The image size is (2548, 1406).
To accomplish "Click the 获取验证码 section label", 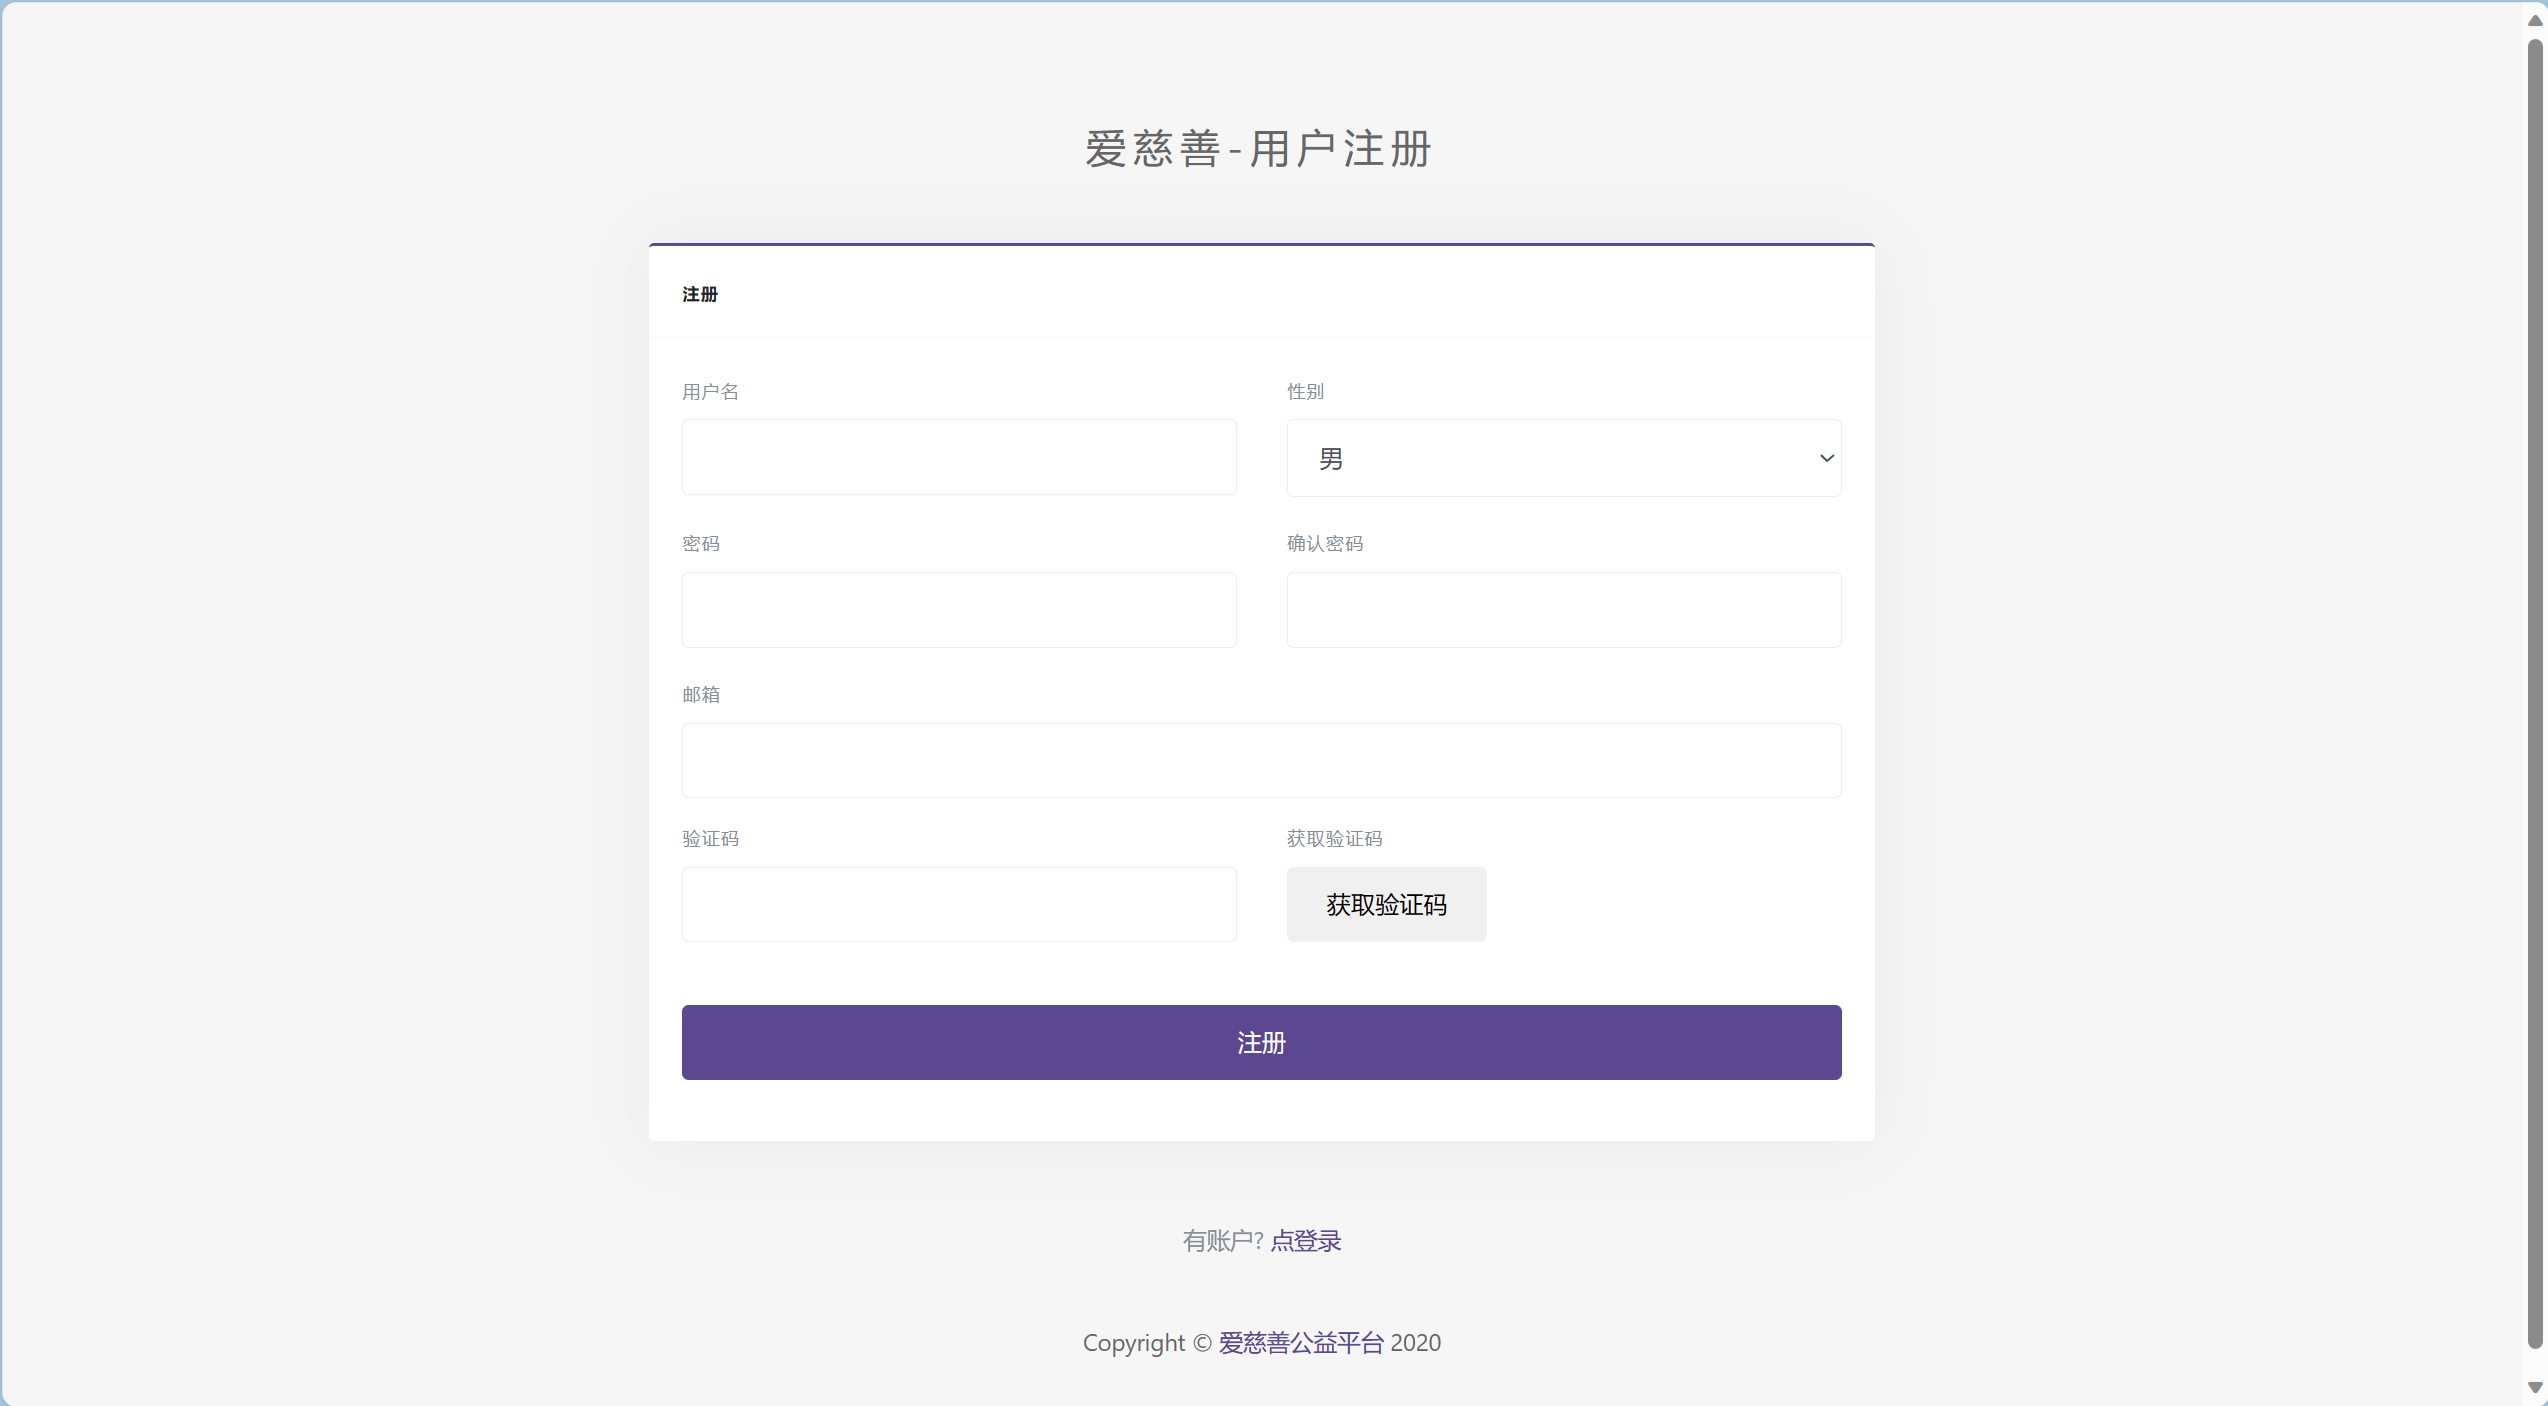I will [x=1334, y=838].
